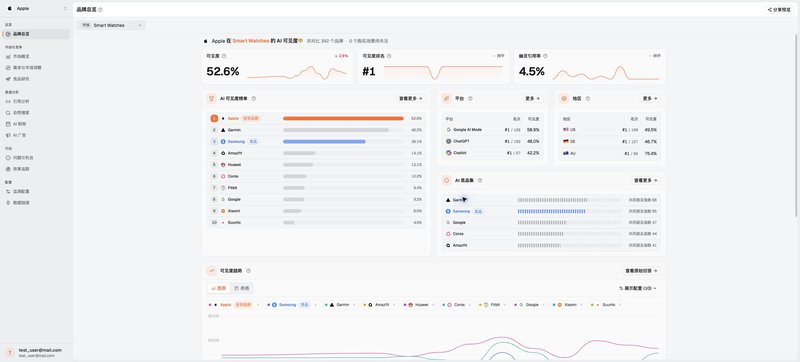Click the US region row
The image size is (800, 362).
coord(610,130)
